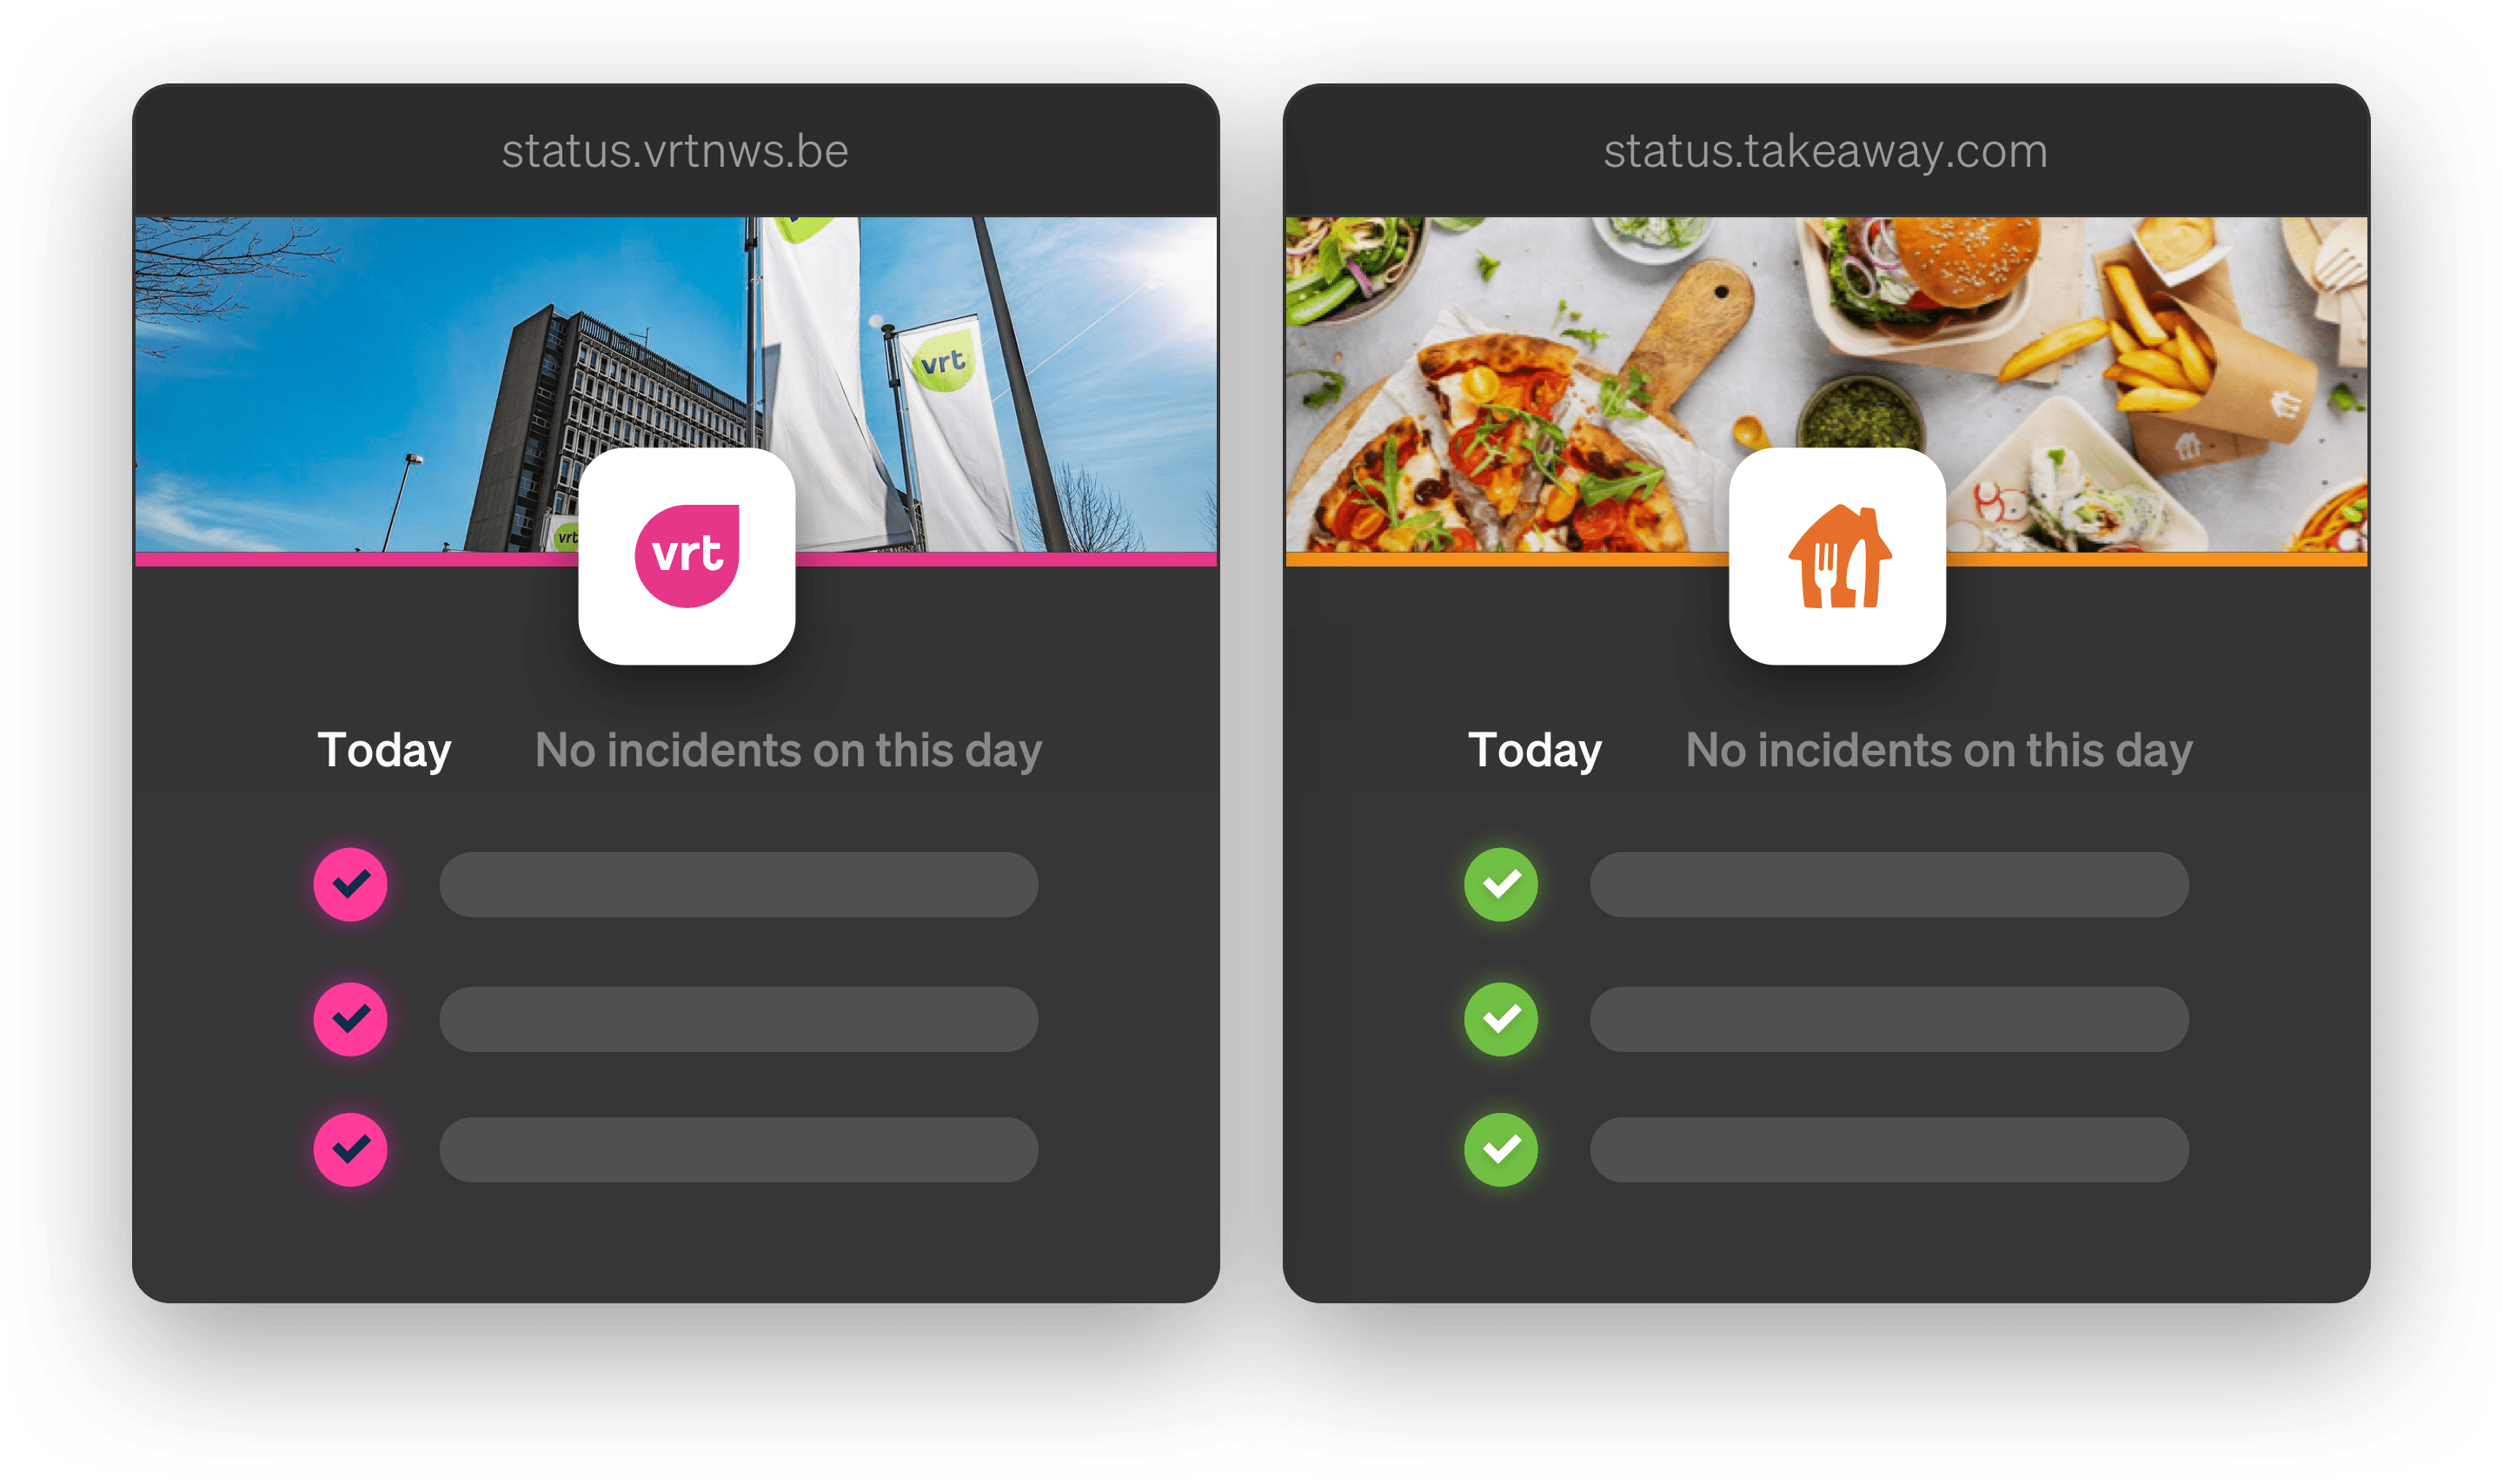The width and height of the screenshot is (2503, 1484).
Task: Toggle second Takeaway status checkbox
Action: [x=1502, y=1017]
